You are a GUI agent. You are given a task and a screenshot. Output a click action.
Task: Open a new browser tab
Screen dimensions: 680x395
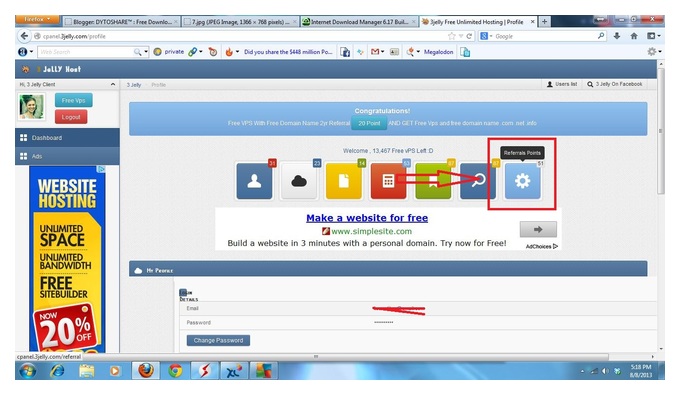click(545, 22)
